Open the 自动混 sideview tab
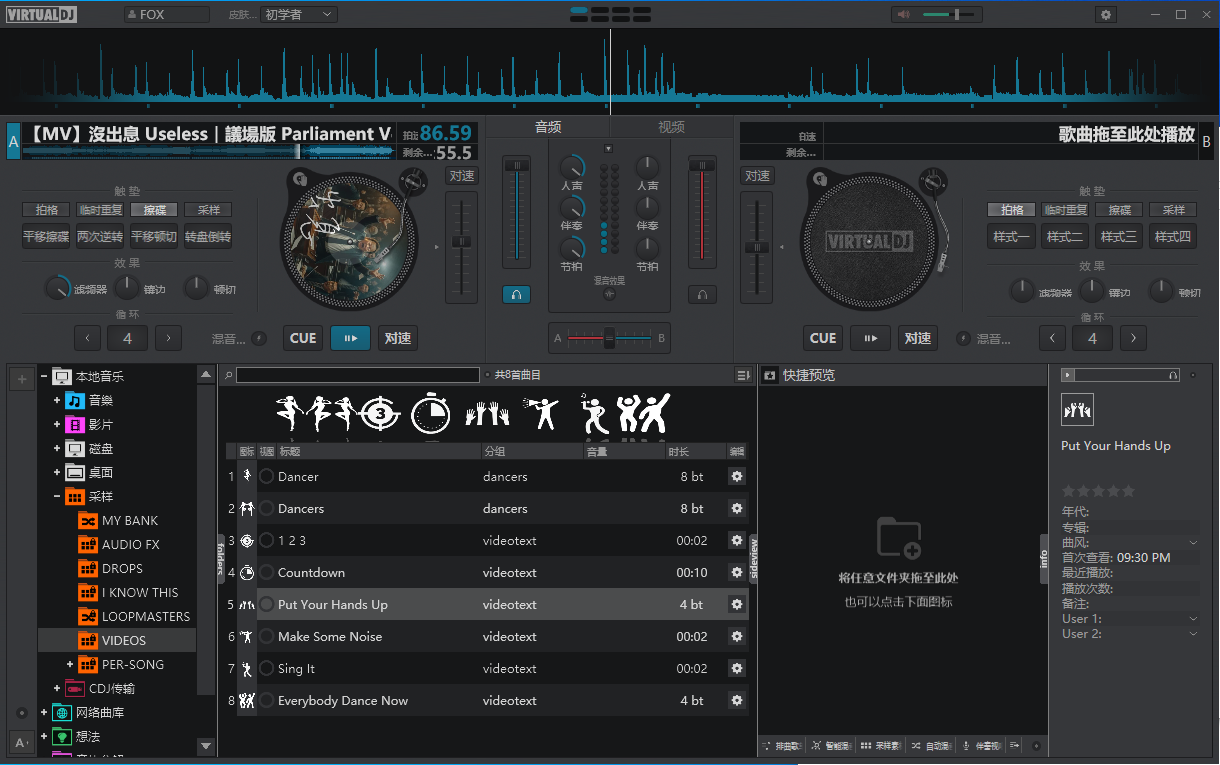Image resolution: width=1220 pixels, height=765 pixels. click(931, 746)
